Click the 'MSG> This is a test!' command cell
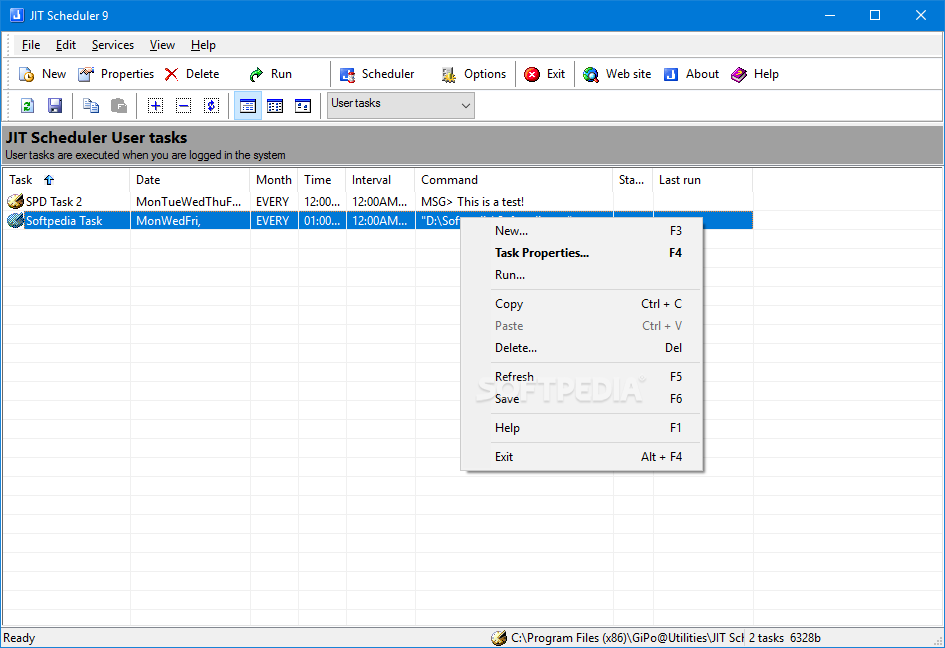Screen dimensions: 945x648 click(472, 201)
